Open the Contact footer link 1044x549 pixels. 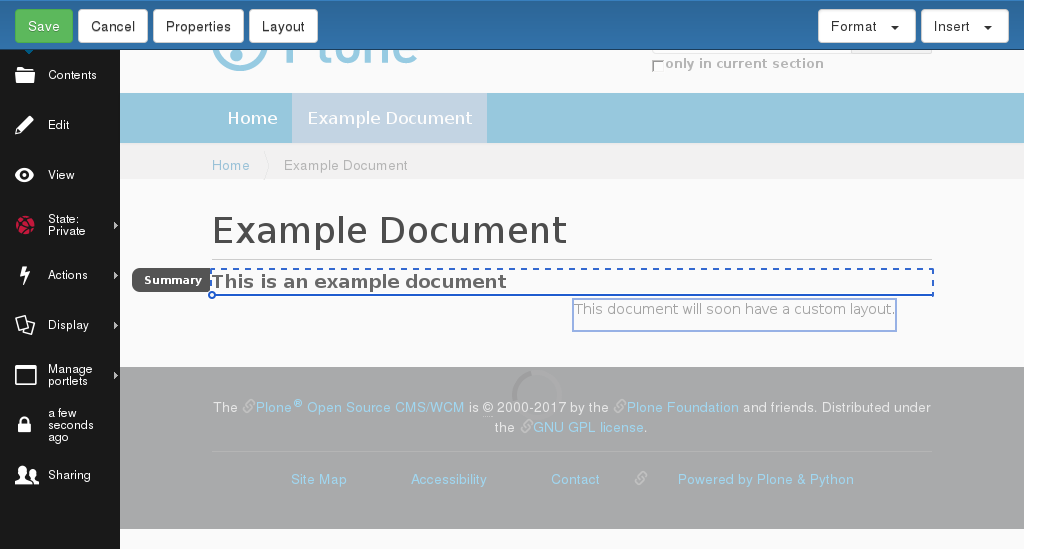point(575,479)
